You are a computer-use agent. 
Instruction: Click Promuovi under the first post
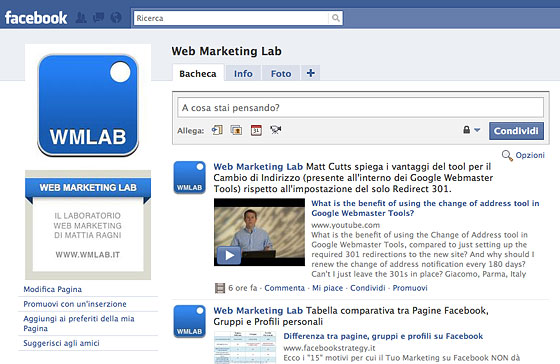pos(410,288)
